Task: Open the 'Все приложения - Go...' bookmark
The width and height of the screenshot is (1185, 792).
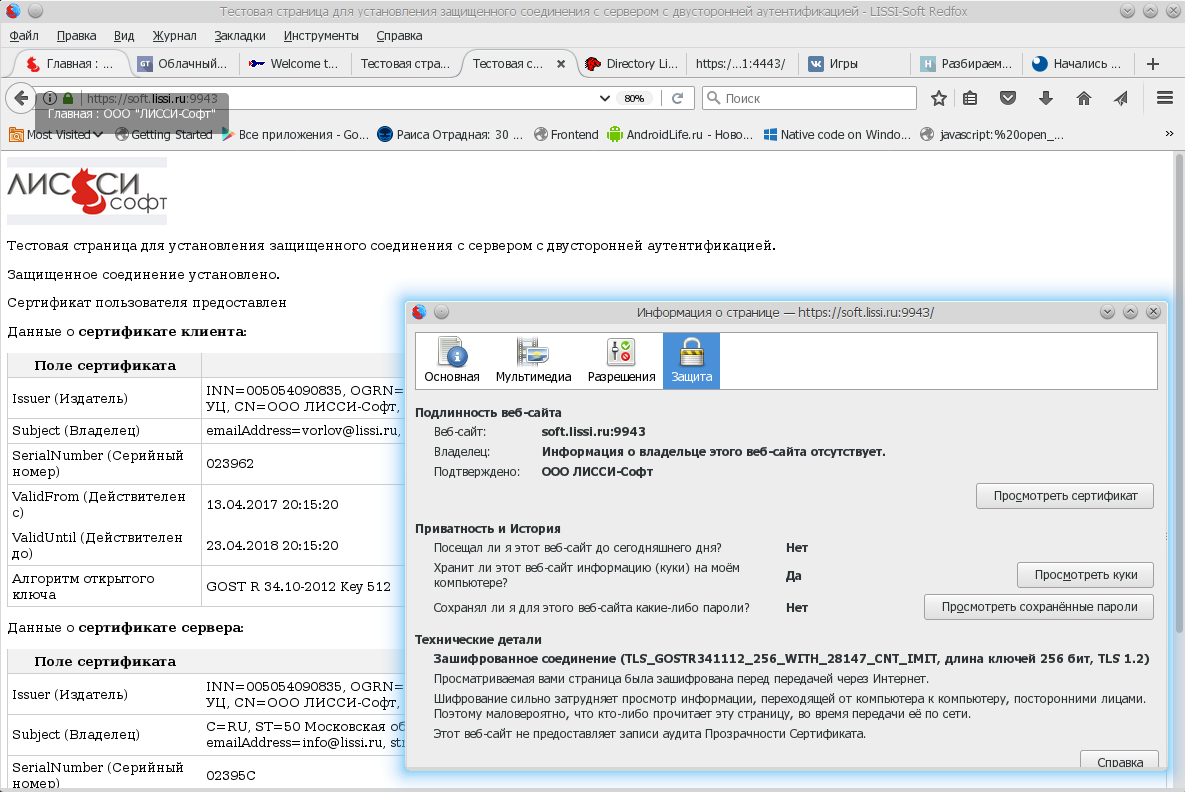Action: point(295,135)
